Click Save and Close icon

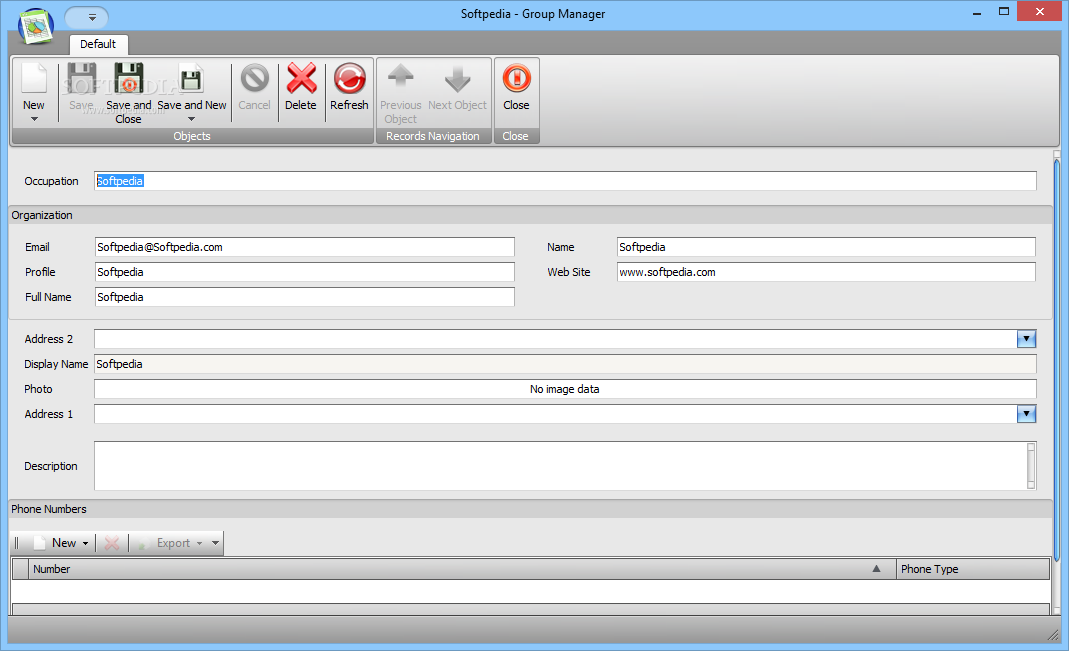[128, 78]
